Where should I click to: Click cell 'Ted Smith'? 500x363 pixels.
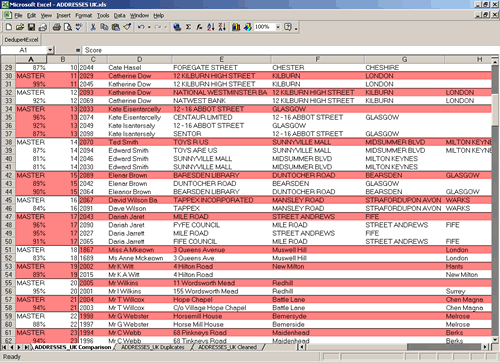point(139,142)
